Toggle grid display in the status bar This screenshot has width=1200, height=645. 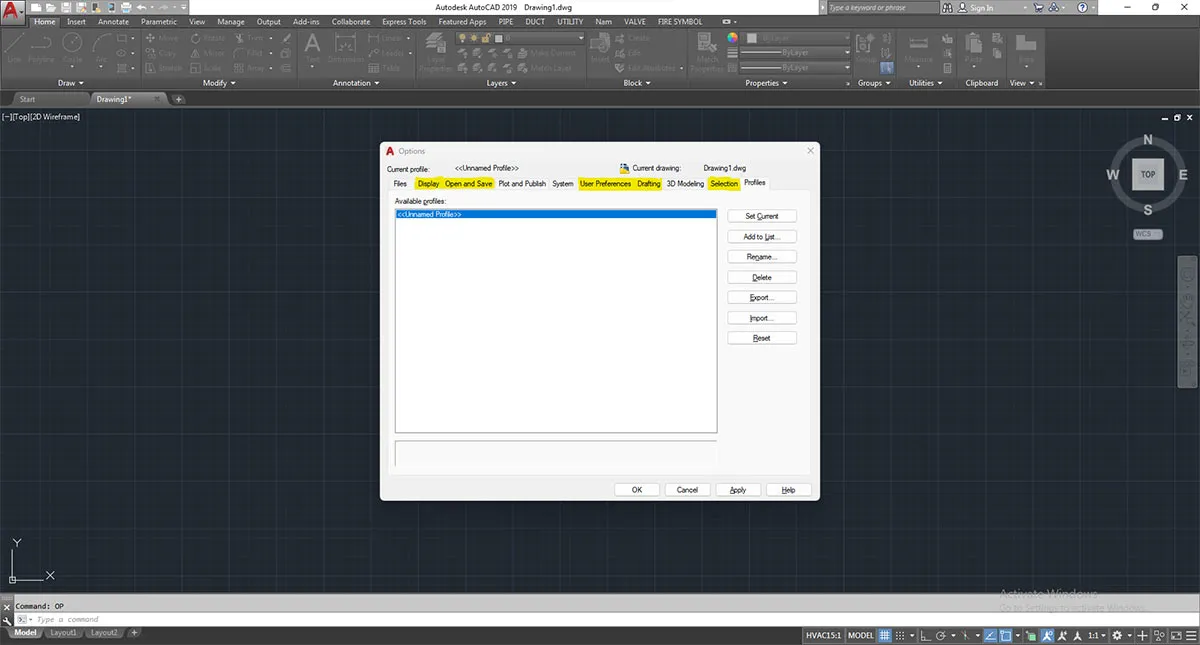[x=885, y=636]
